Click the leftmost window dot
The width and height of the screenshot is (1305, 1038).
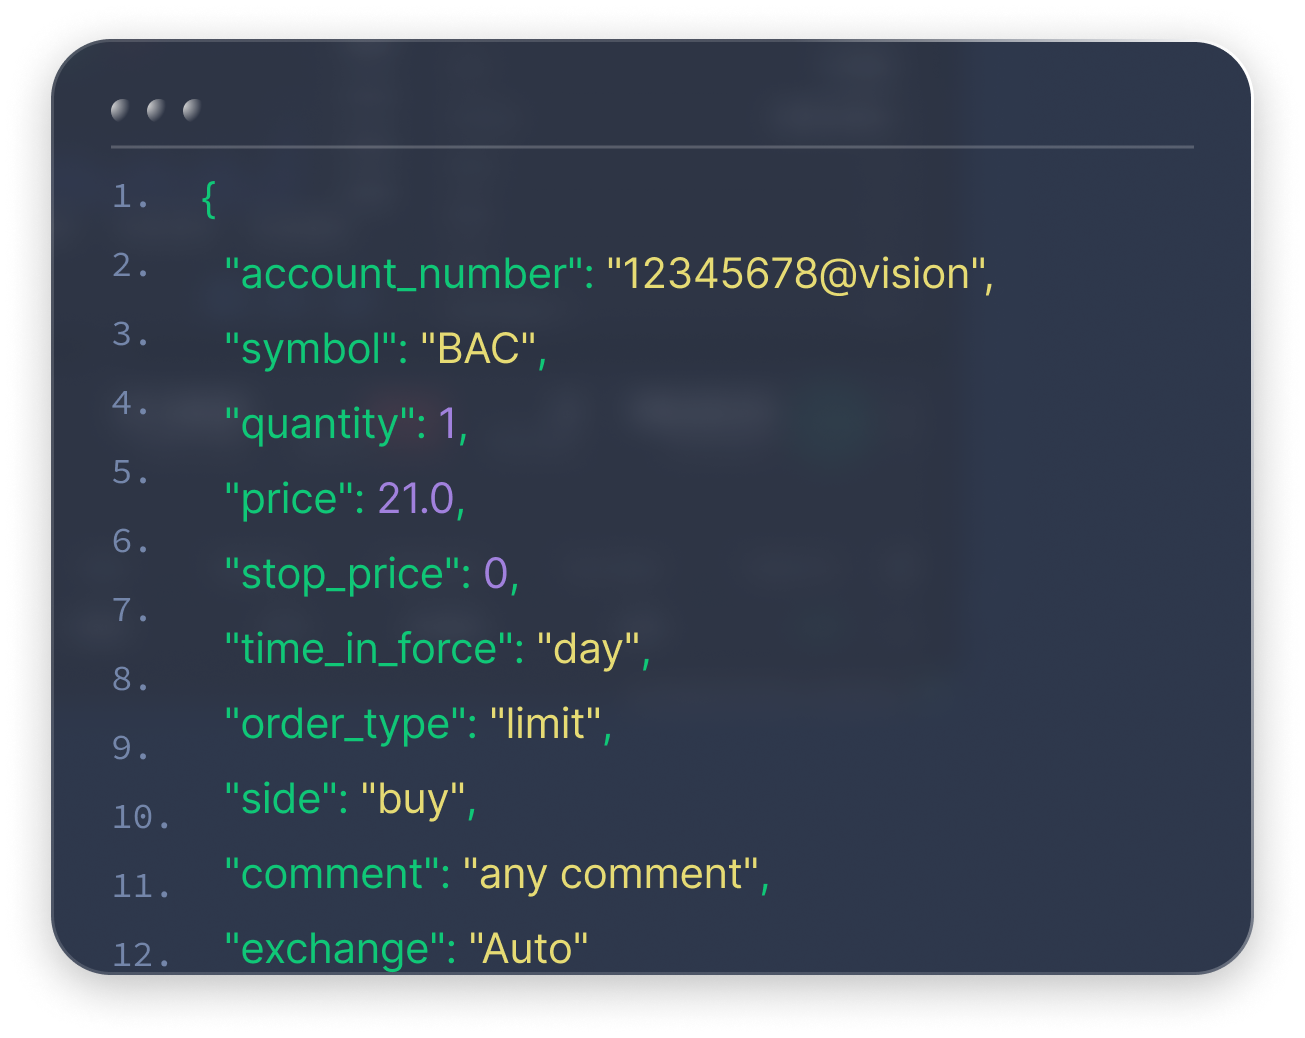[x=120, y=109]
